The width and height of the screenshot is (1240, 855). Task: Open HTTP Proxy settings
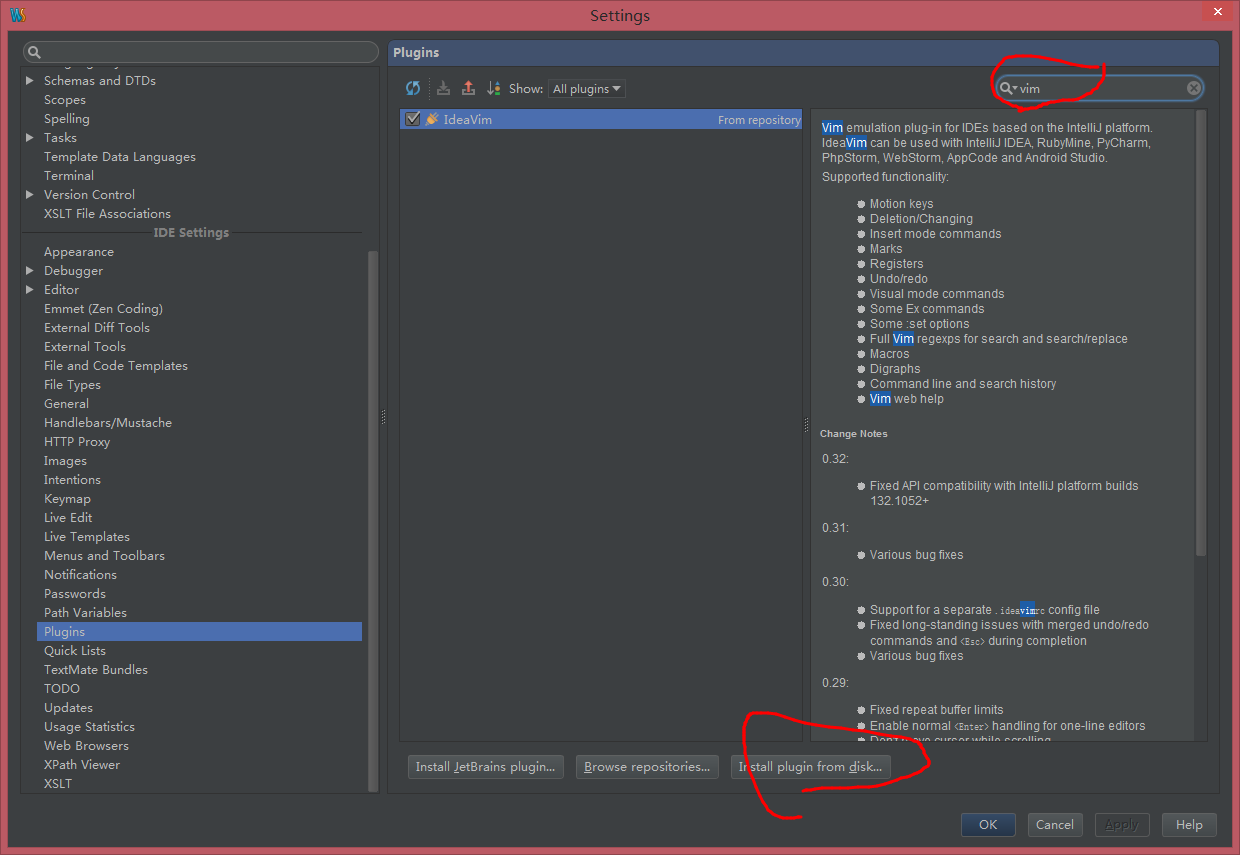click(x=77, y=442)
